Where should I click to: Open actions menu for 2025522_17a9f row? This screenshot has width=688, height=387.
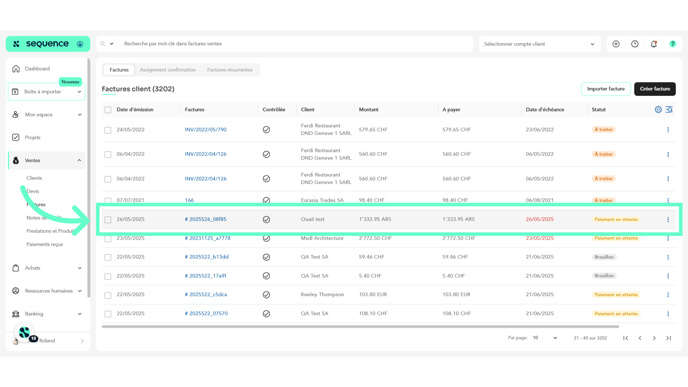668,276
